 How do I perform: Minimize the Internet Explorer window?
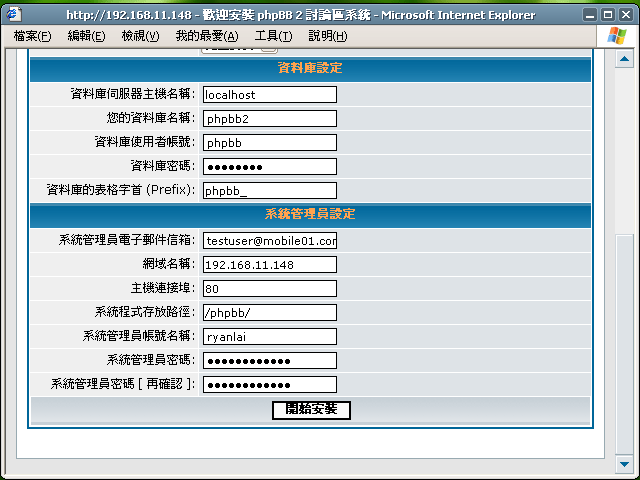click(x=590, y=15)
